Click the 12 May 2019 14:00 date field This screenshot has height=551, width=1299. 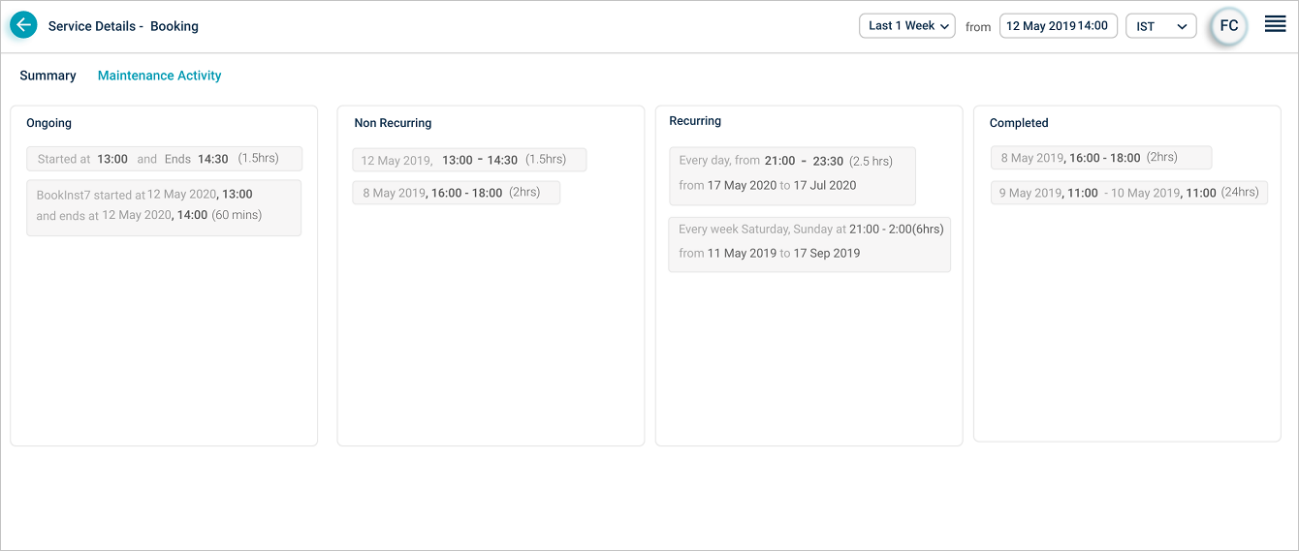coord(1057,26)
